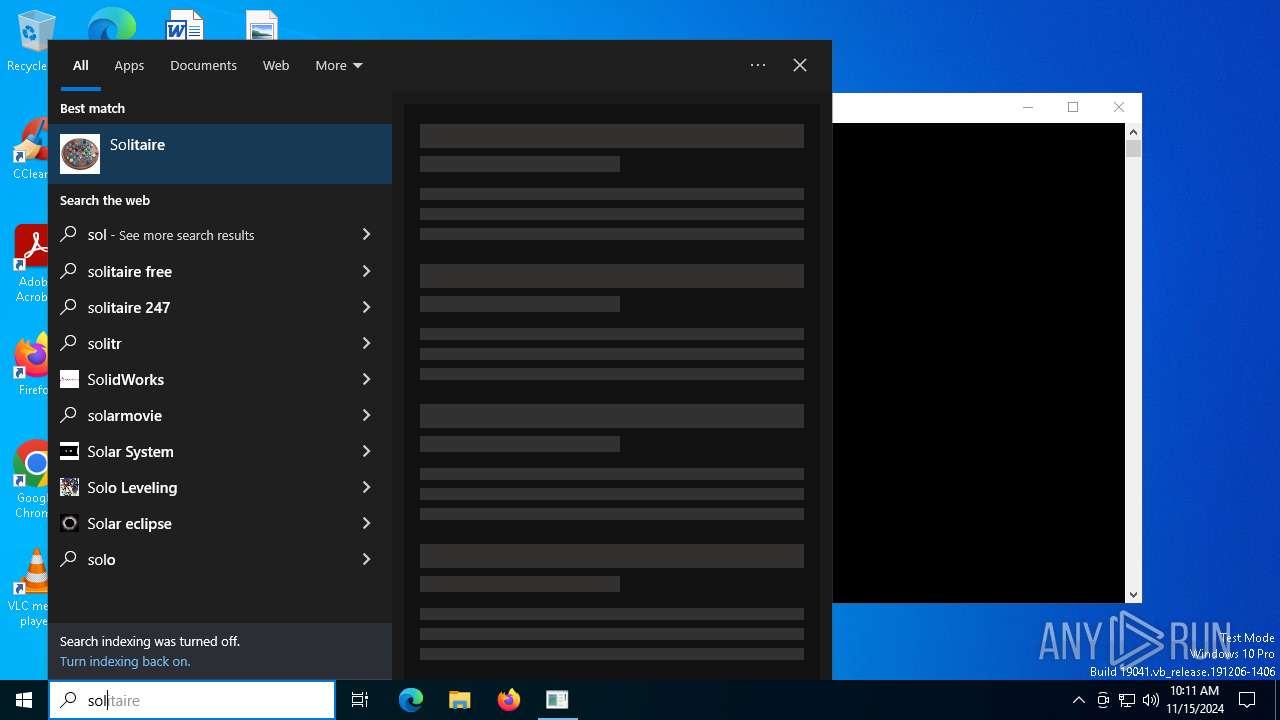This screenshot has width=1280, height=720.
Task: Click the Solo Leveling thumbnail icon
Action: [x=69, y=487]
